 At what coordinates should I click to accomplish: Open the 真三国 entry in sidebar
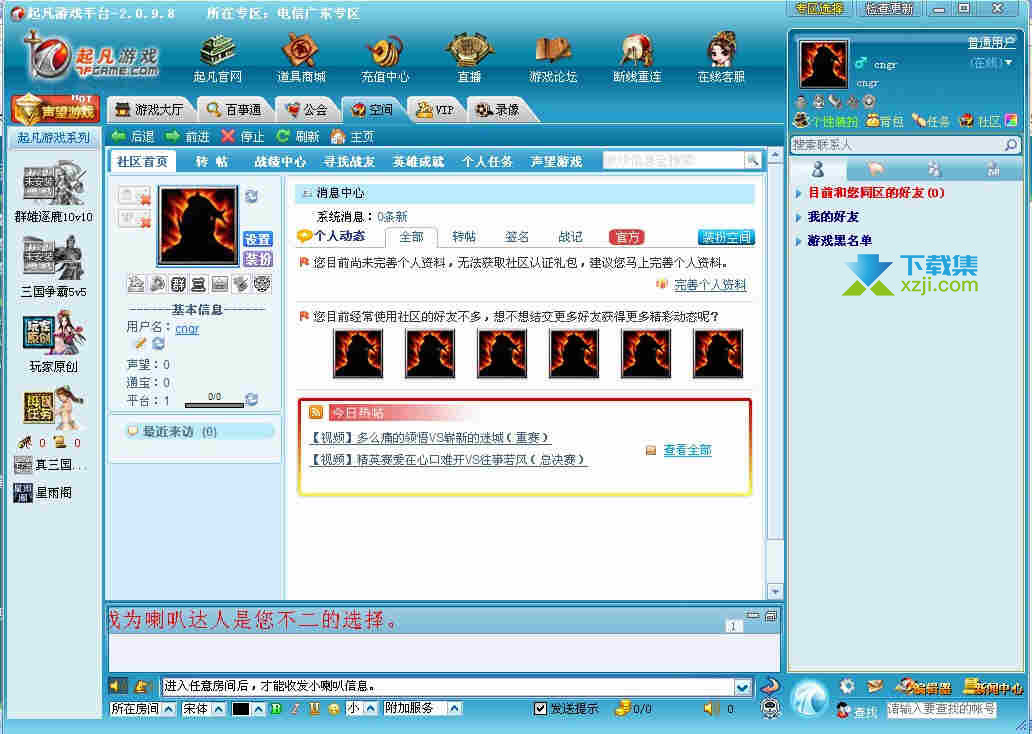[50, 465]
